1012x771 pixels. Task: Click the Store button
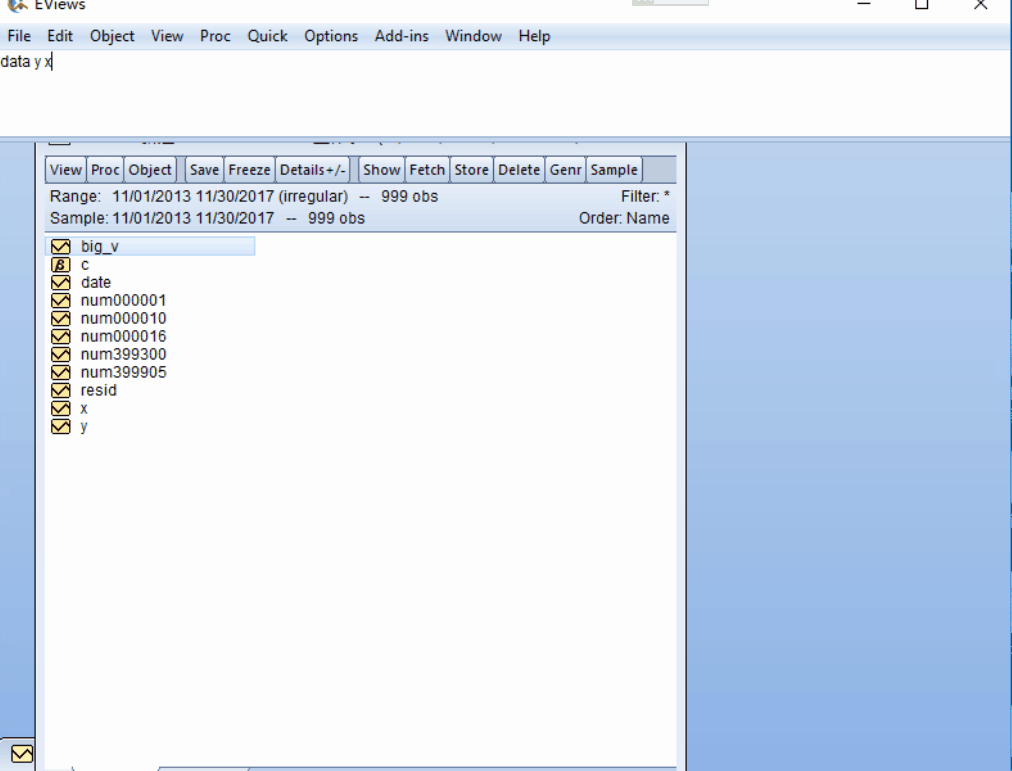tap(471, 169)
